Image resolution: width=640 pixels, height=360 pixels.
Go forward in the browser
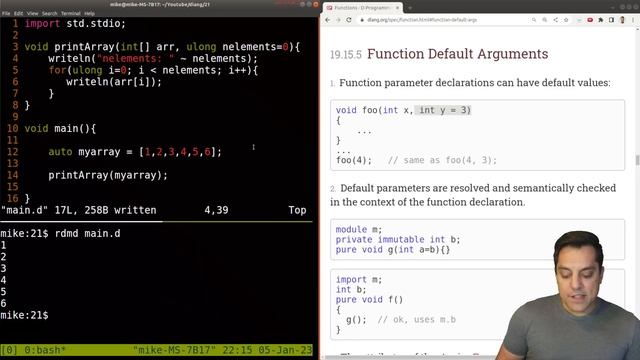[338, 20]
